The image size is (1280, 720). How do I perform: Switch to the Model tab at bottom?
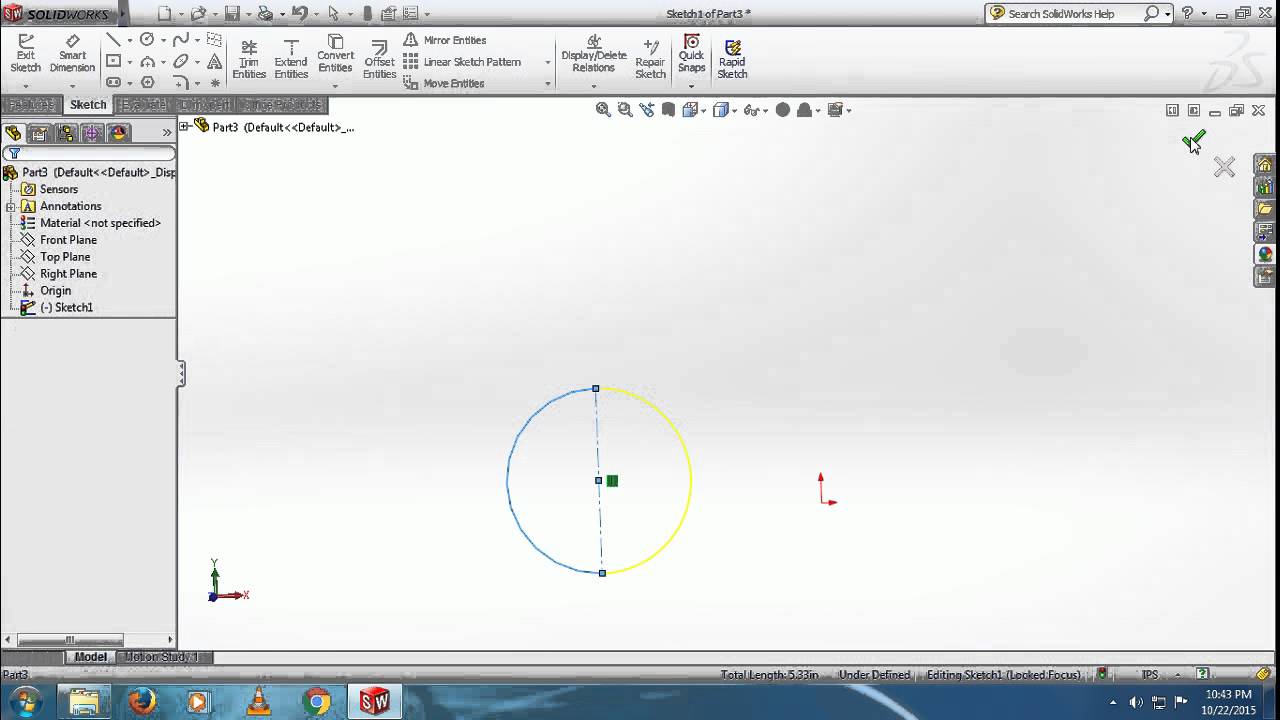pyautogui.click(x=90, y=657)
